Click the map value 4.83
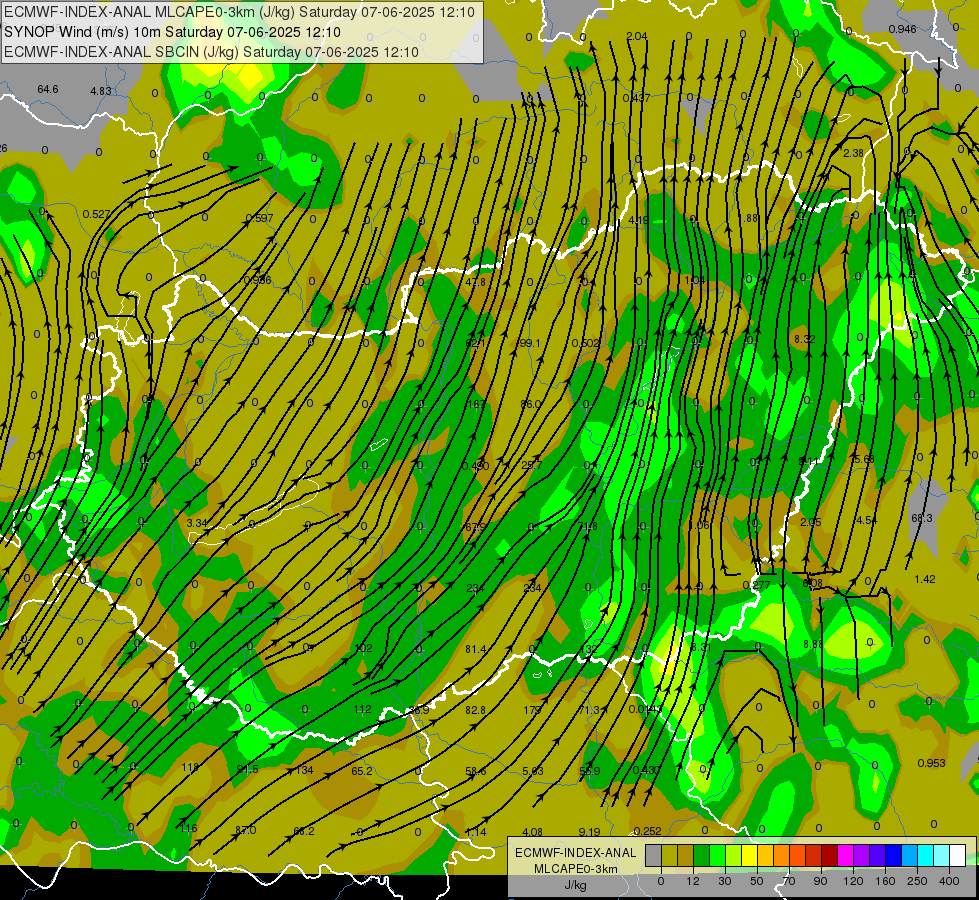 [x=101, y=91]
